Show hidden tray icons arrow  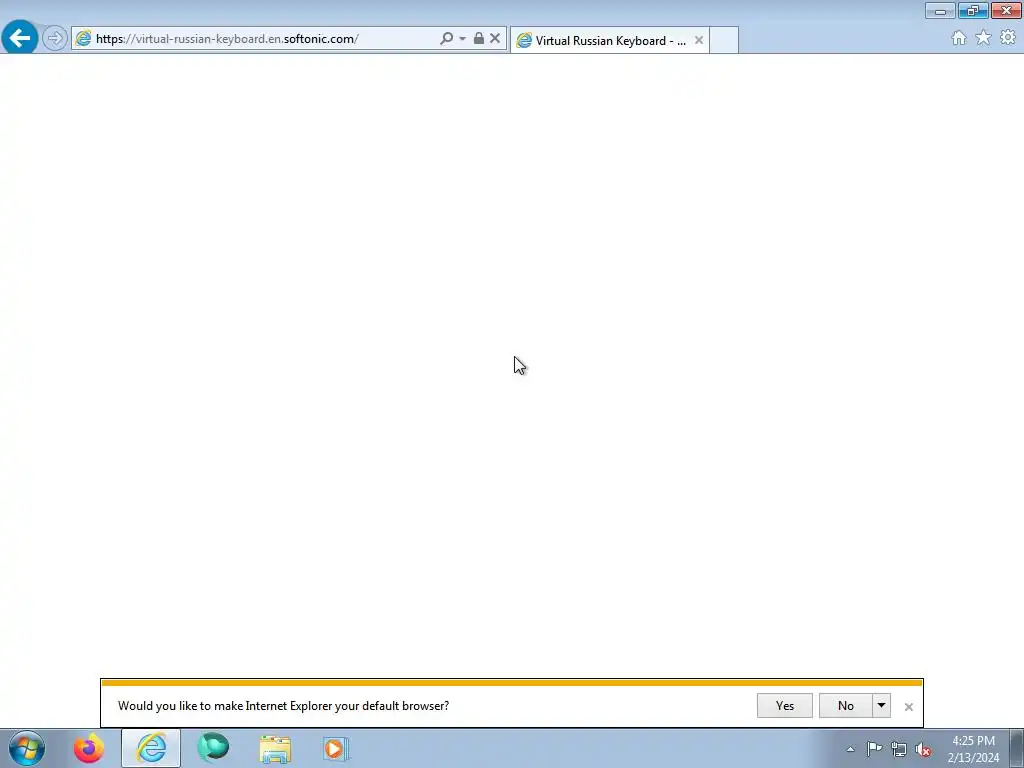click(x=850, y=749)
